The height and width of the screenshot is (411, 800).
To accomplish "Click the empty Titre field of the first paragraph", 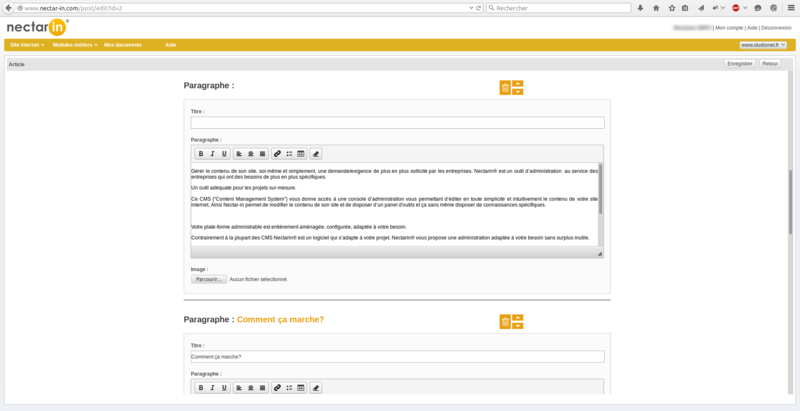I will tap(397, 122).
